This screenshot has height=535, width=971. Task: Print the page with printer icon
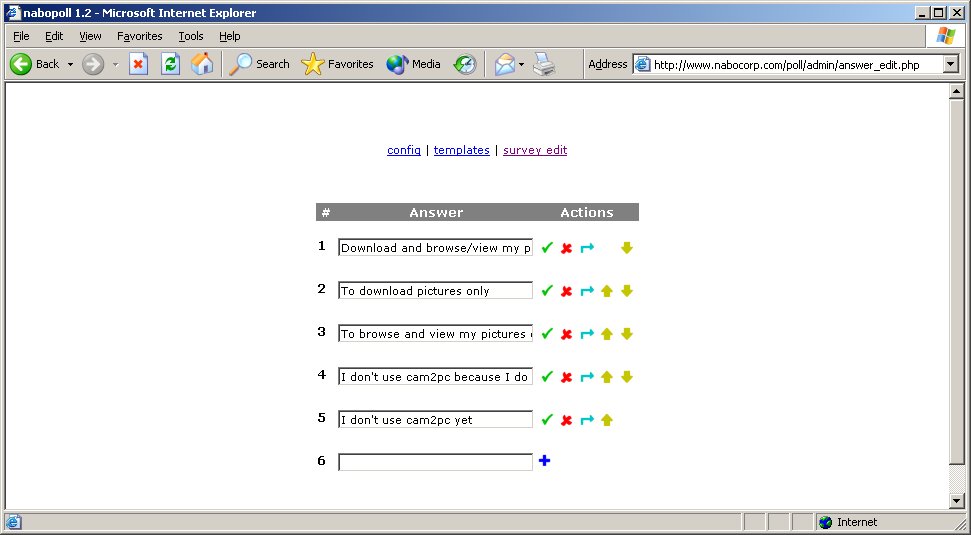tap(544, 64)
